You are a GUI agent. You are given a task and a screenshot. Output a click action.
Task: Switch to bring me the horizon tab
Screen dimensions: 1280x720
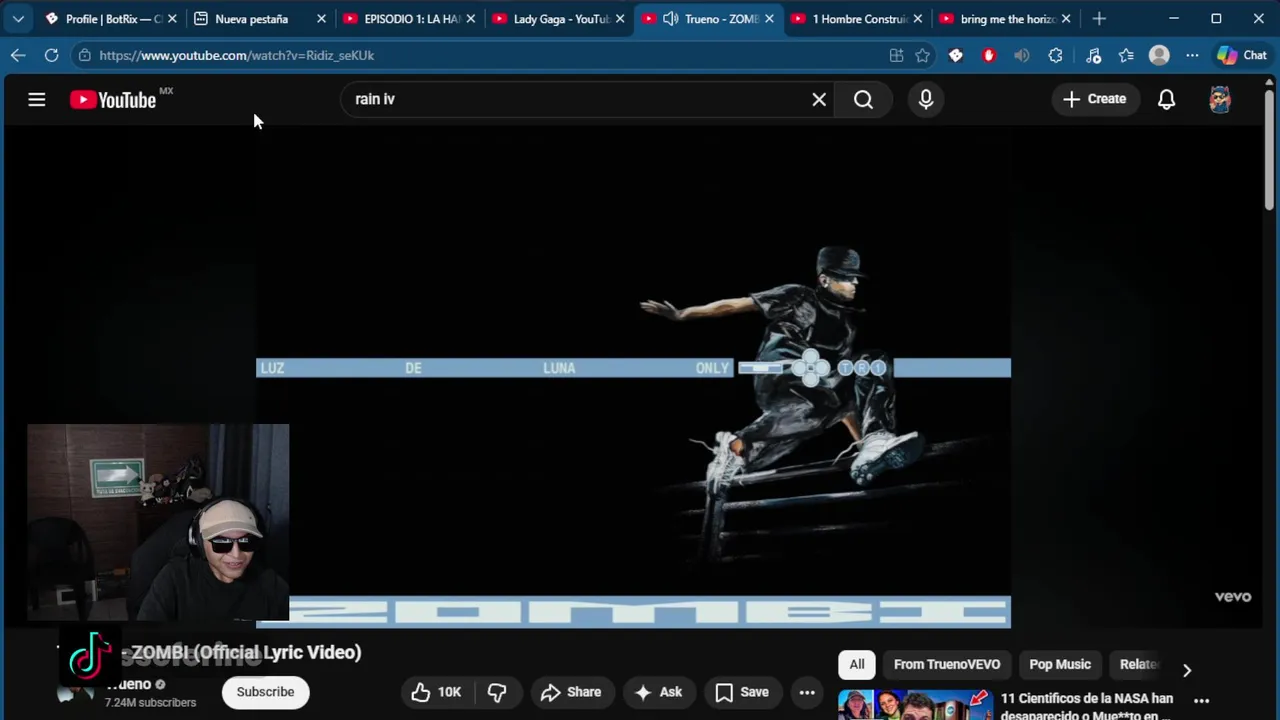pos(1007,18)
